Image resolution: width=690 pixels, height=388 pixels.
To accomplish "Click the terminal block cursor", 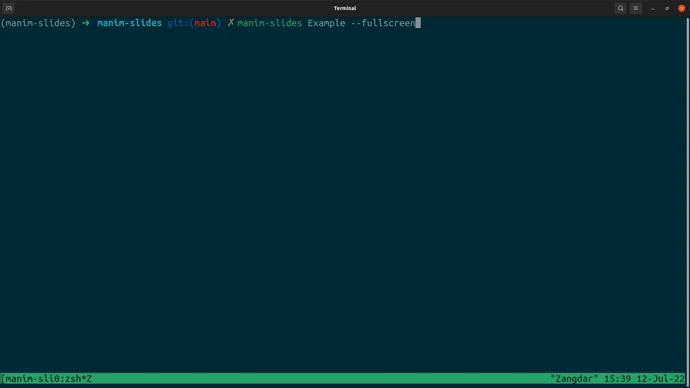I will pos(418,23).
